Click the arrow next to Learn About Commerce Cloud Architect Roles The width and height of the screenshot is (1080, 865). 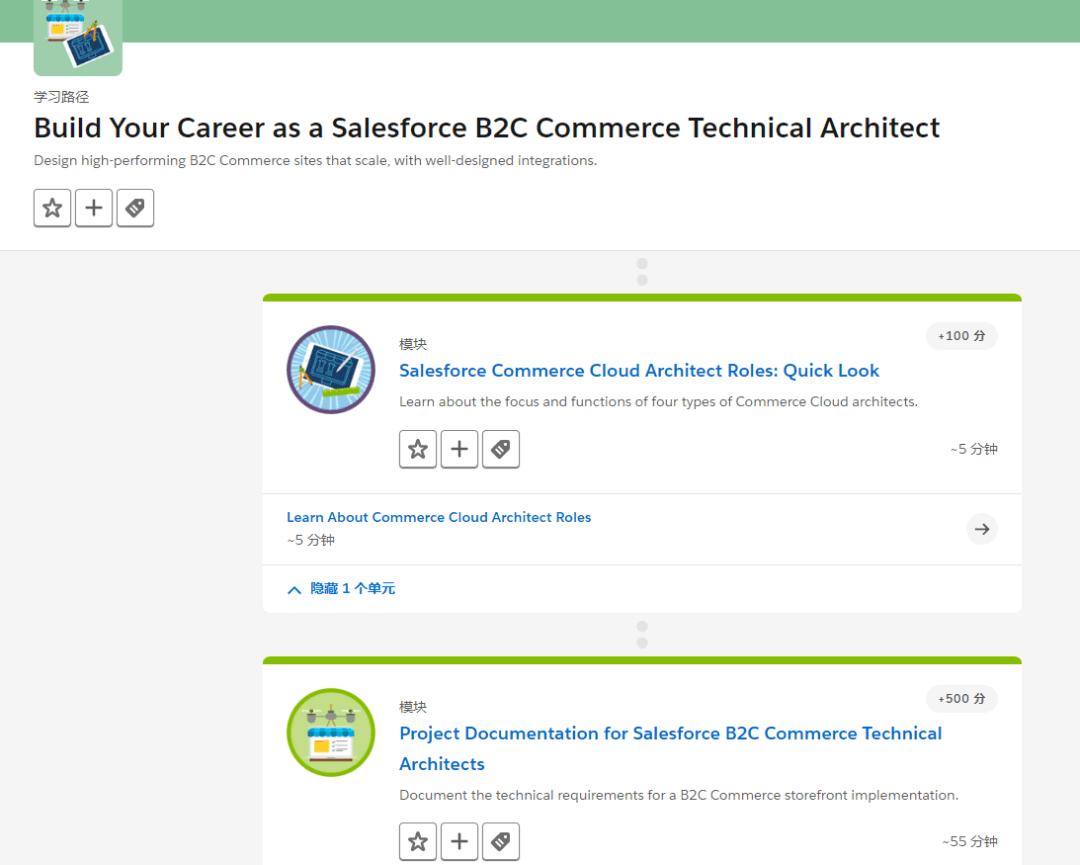click(x=982, y=528)
